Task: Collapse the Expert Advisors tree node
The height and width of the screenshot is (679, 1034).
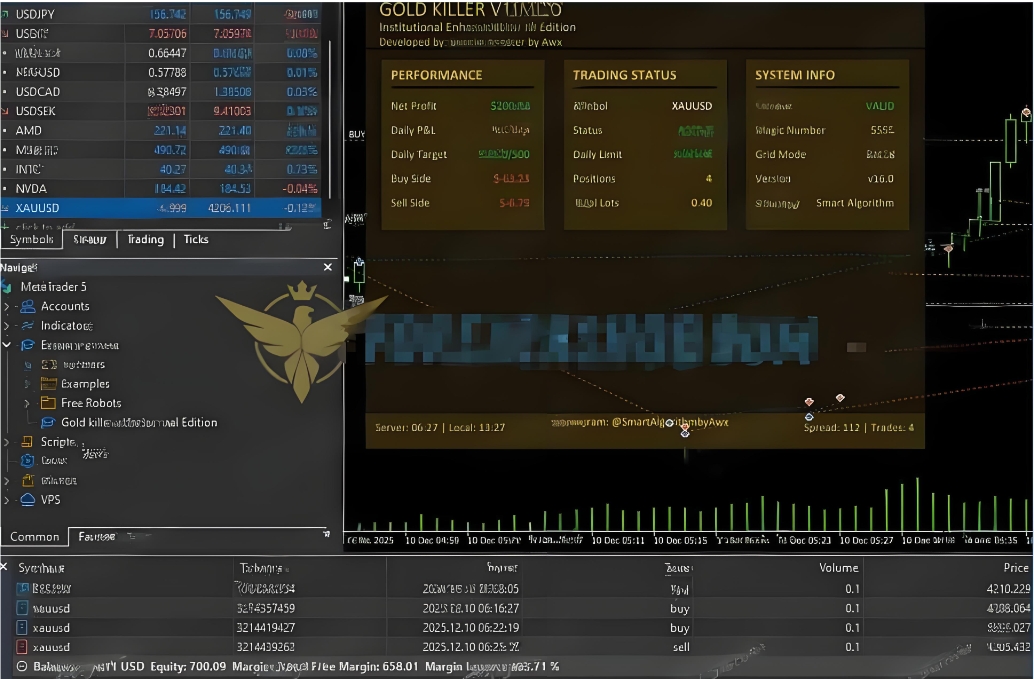Action: [x=7, y=345]
